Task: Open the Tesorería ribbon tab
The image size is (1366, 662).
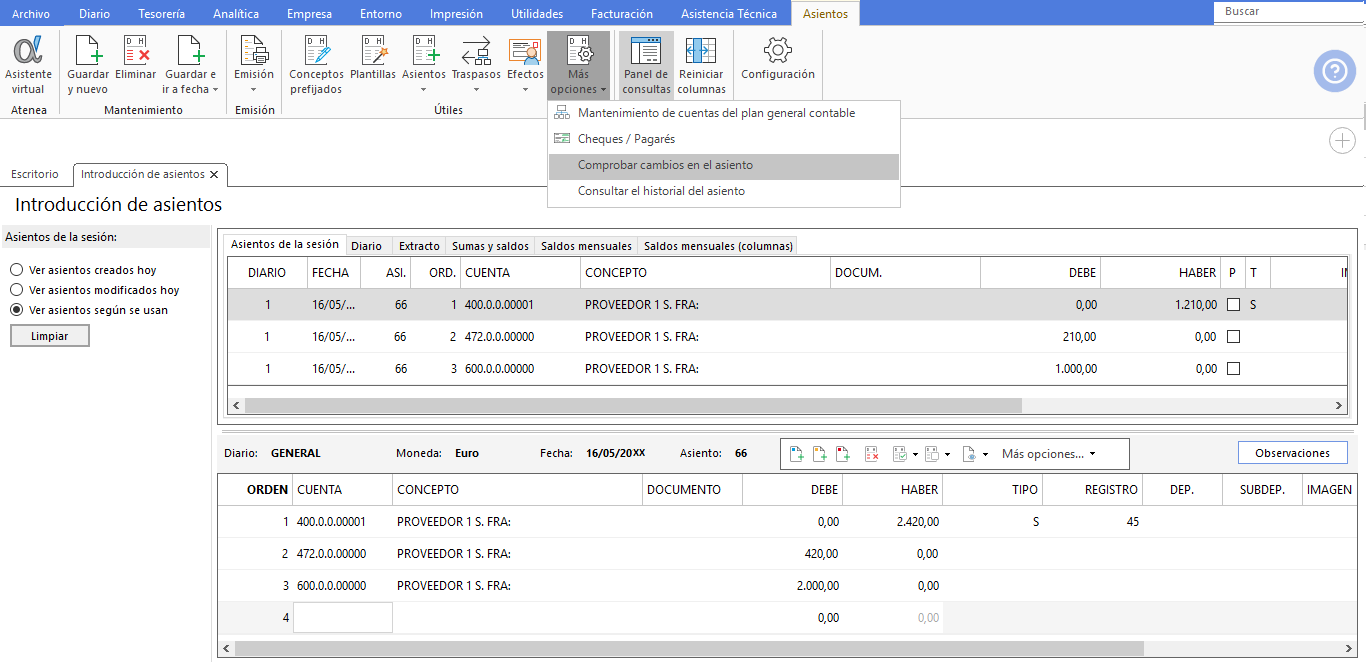Action: coord(161,14)
